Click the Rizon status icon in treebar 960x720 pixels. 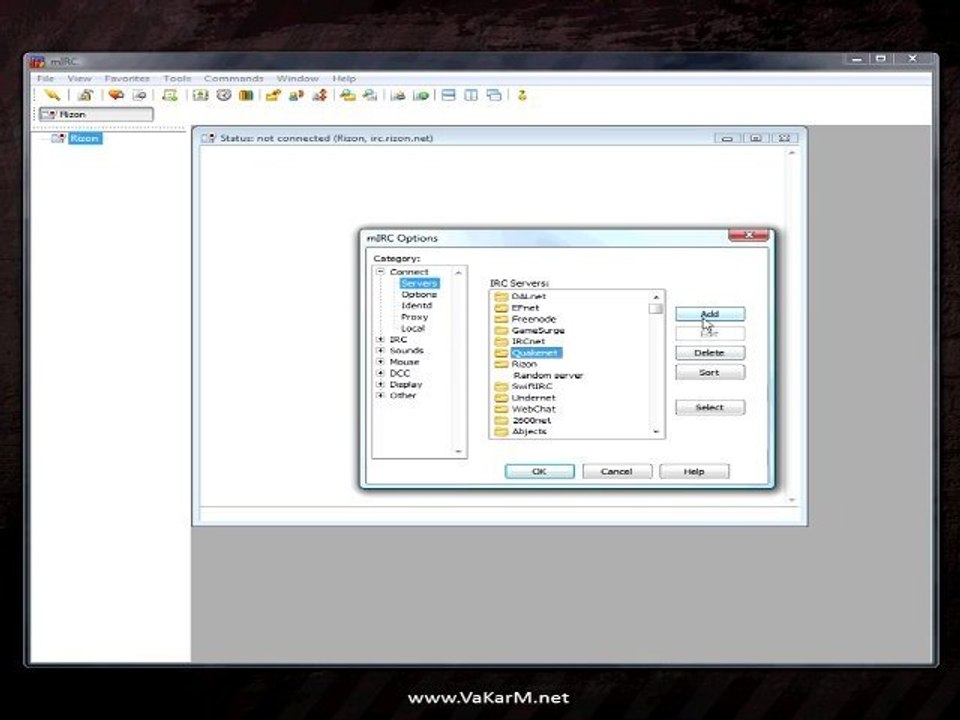click(58, 138)
